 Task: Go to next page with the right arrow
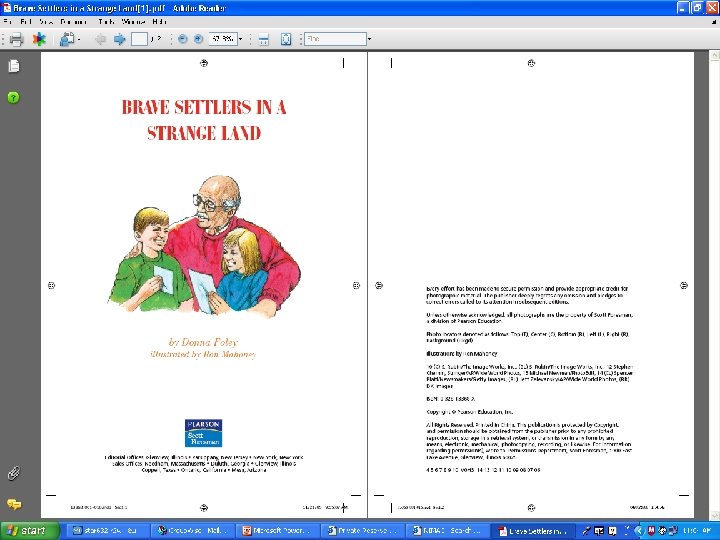pos(120,39)
